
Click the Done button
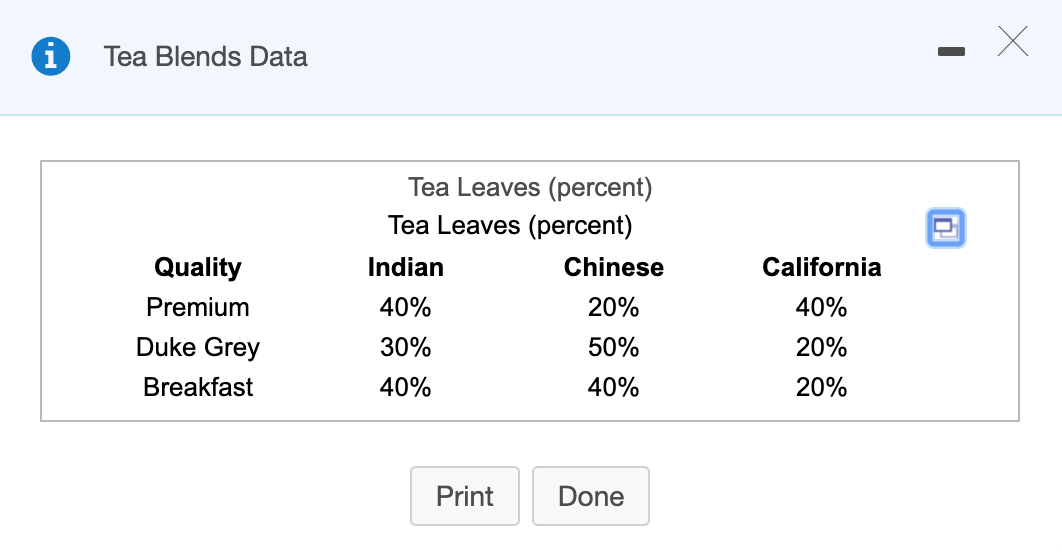pyautogui.click(x=591, y=496)
